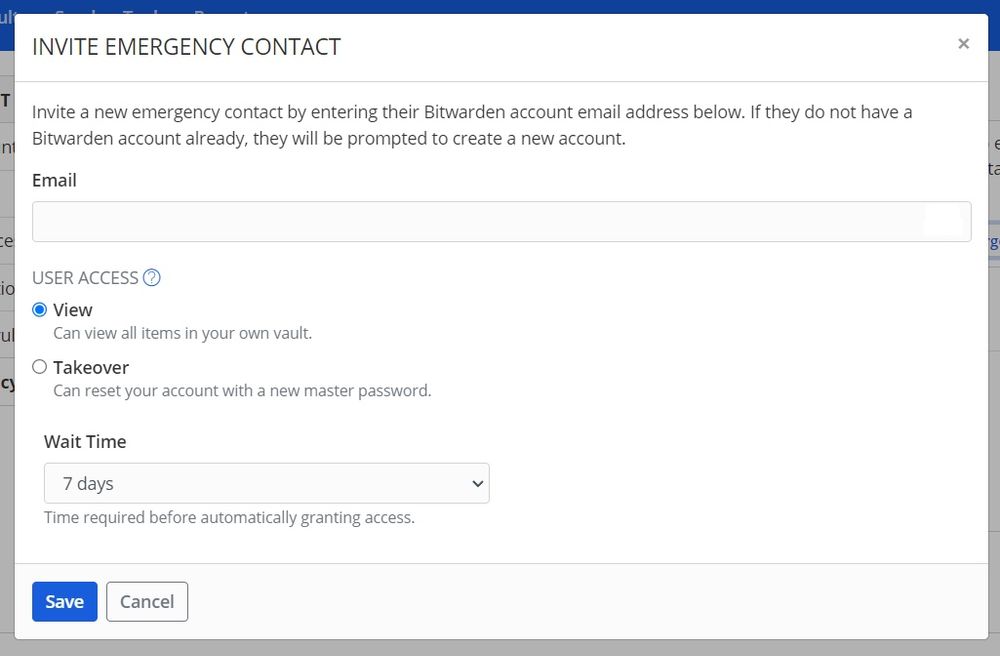Save the emergency contact invitation
The image size is (1000, 656).
tap(64, 601)
